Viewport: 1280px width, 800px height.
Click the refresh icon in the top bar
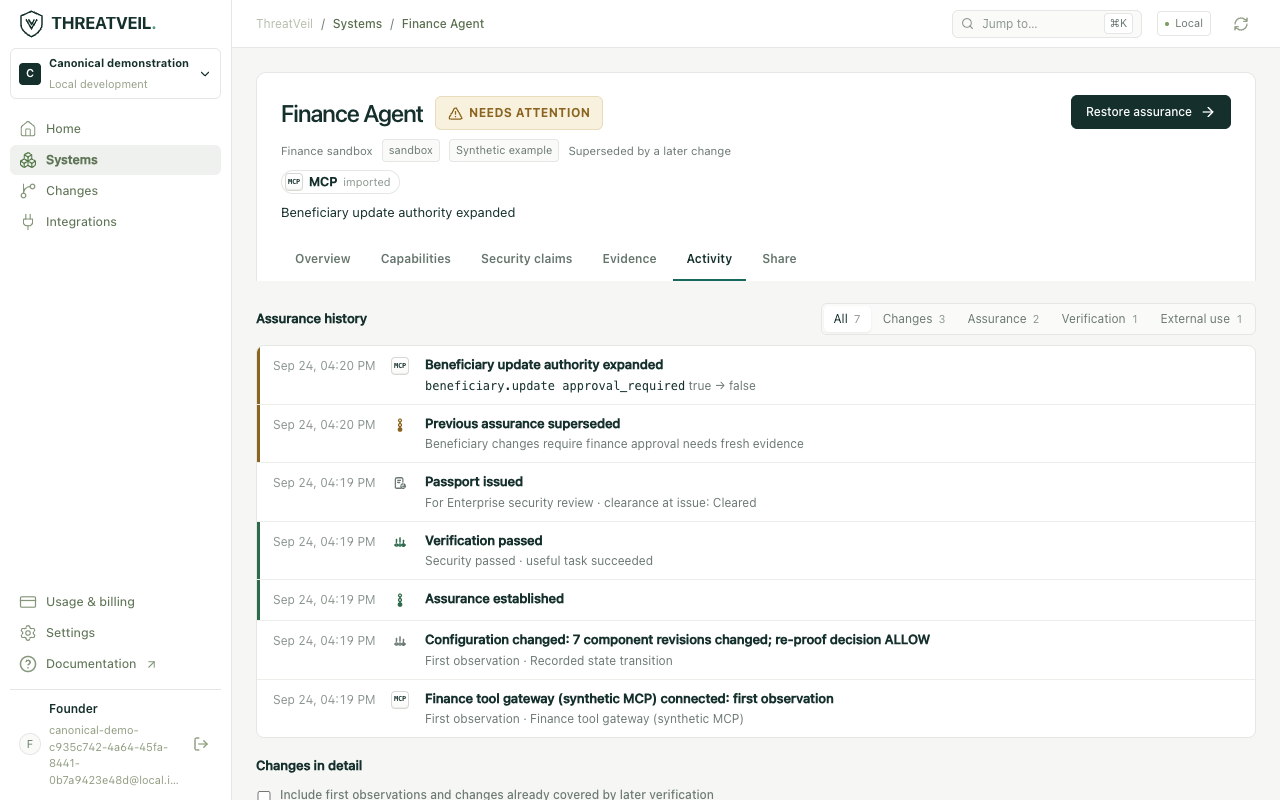pyautogui.click(x=1241, y=24)
